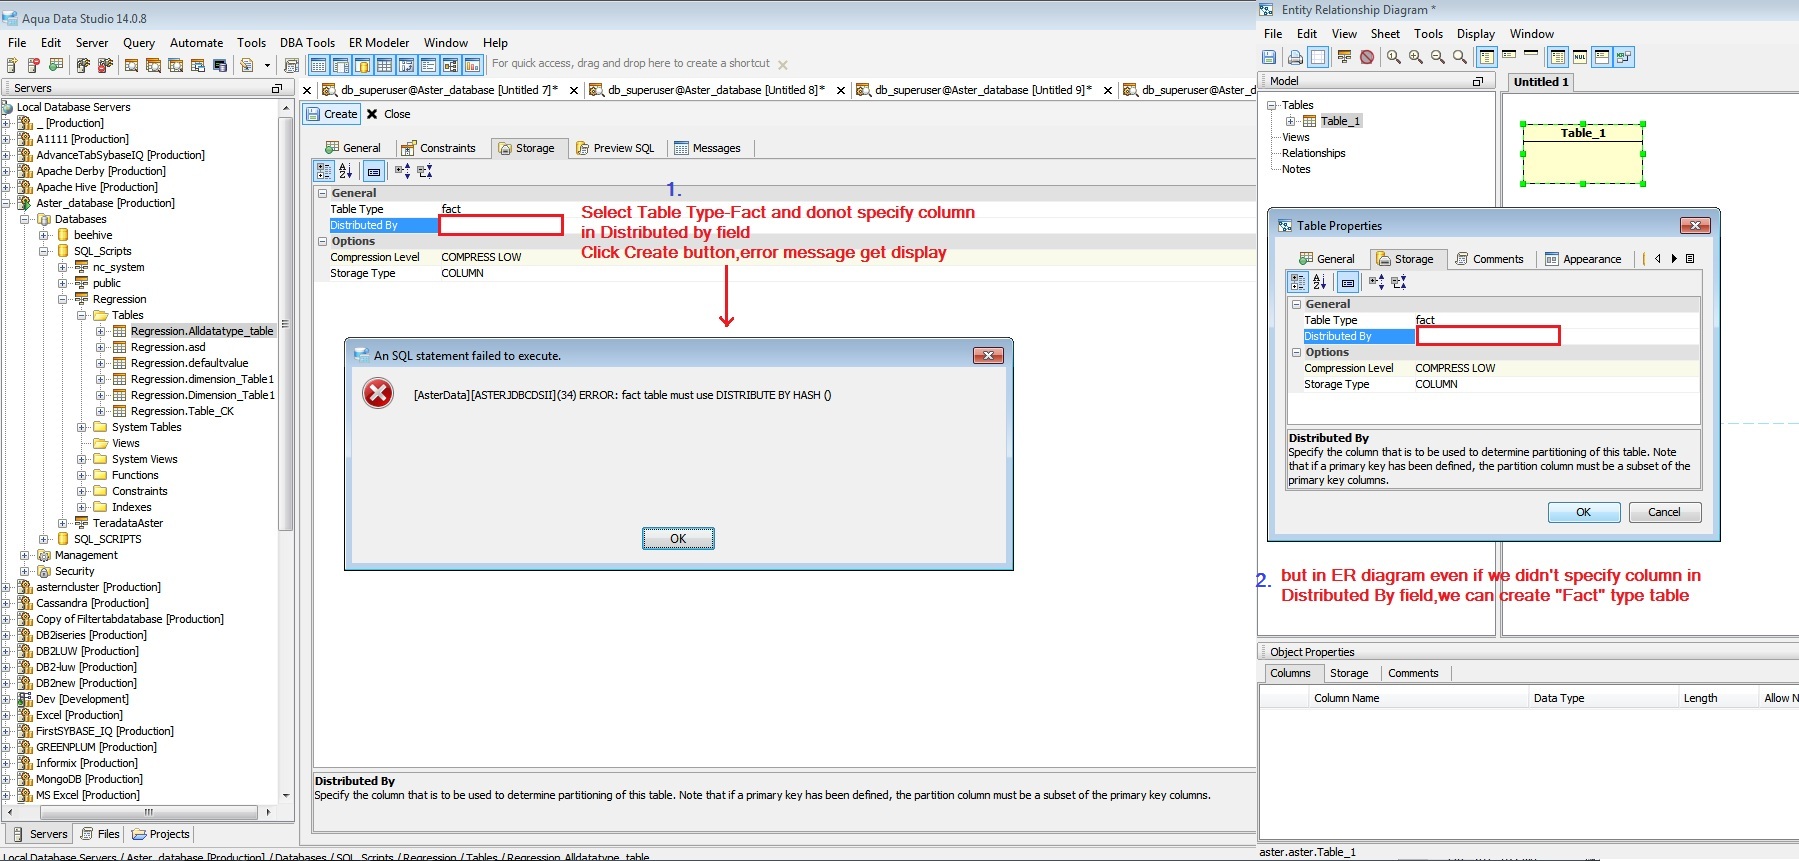
Task: Restore the Model panel using its window icon
Action: (1477, 81)
